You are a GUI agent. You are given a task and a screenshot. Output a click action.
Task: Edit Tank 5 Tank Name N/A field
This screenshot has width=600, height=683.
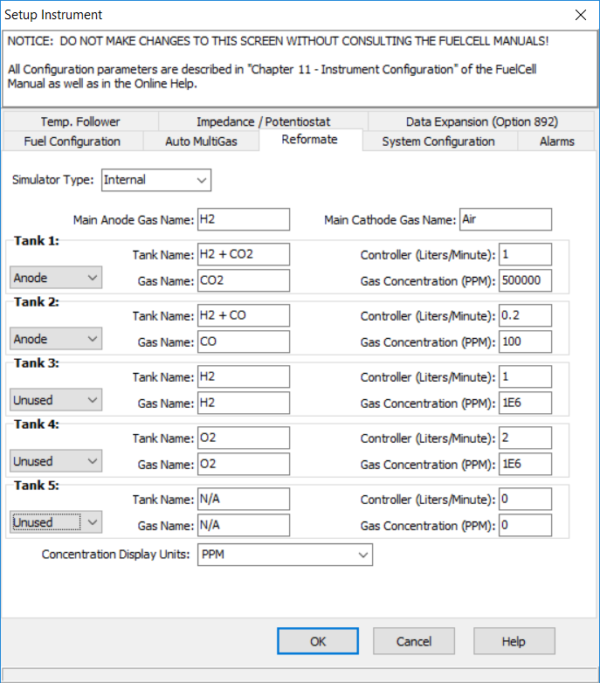click(244, 499)
